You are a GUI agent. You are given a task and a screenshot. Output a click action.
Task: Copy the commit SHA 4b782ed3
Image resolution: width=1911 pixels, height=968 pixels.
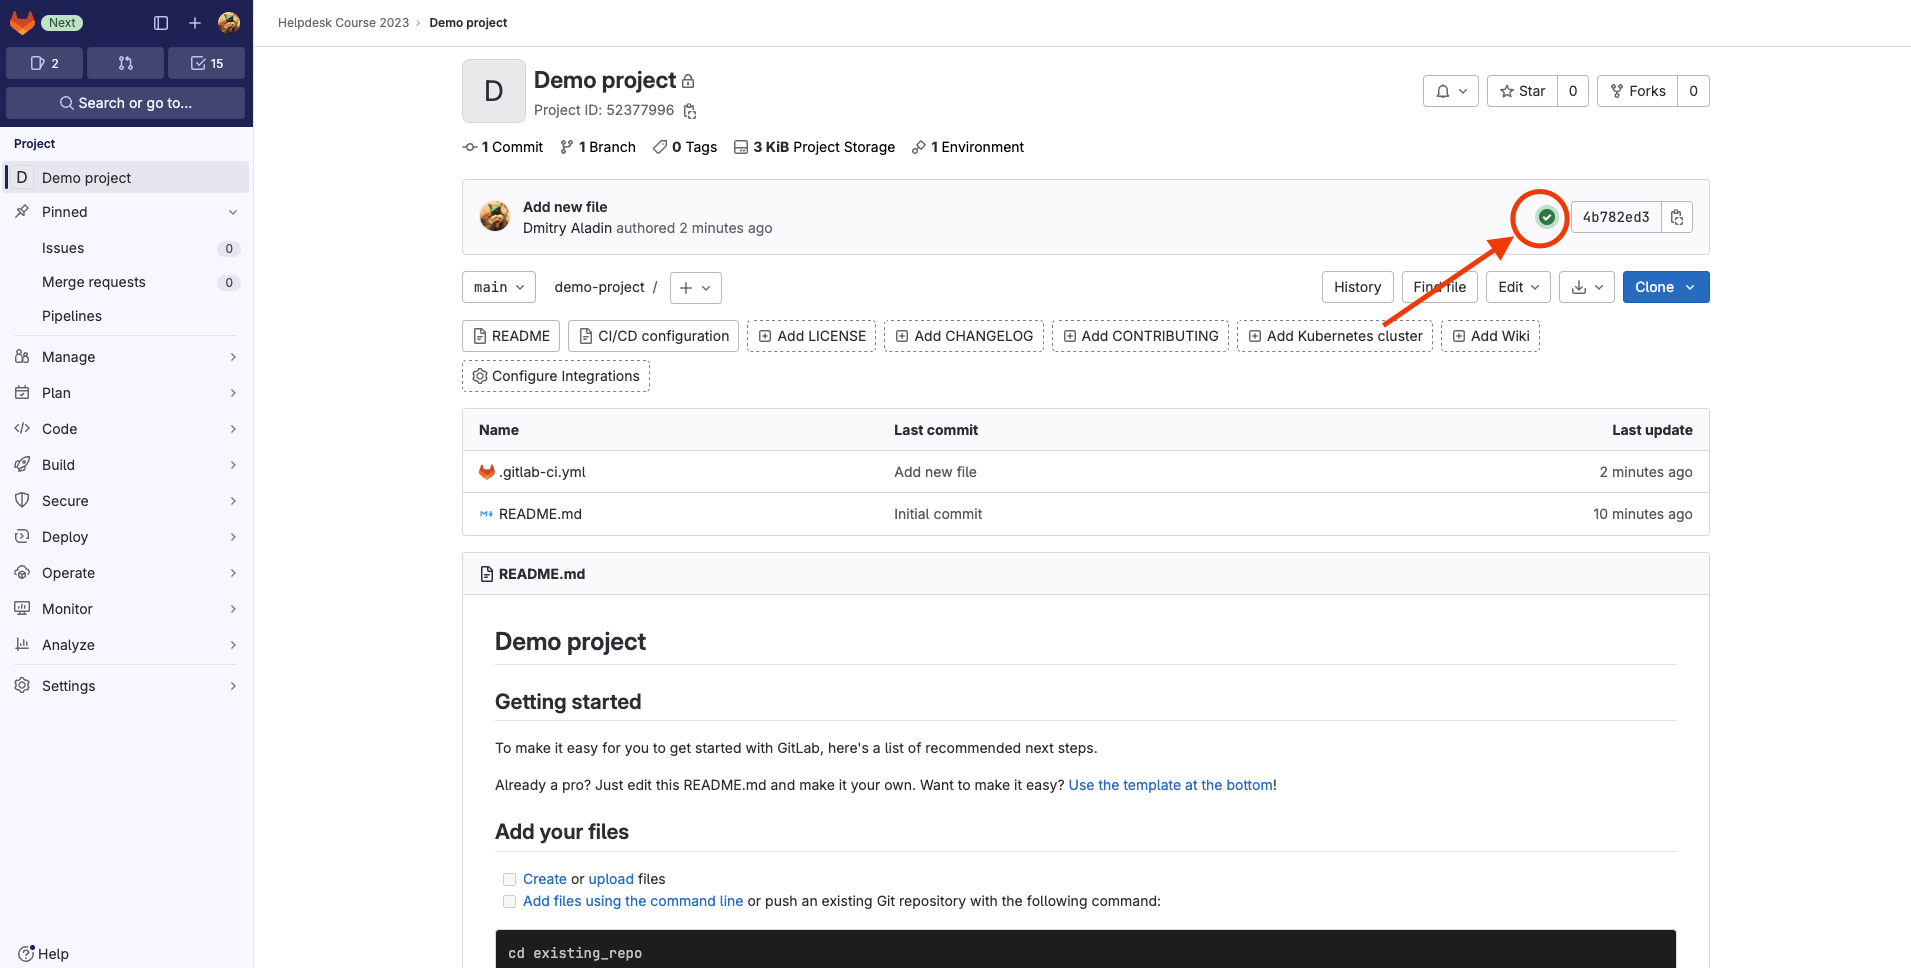coord(1677,217)
